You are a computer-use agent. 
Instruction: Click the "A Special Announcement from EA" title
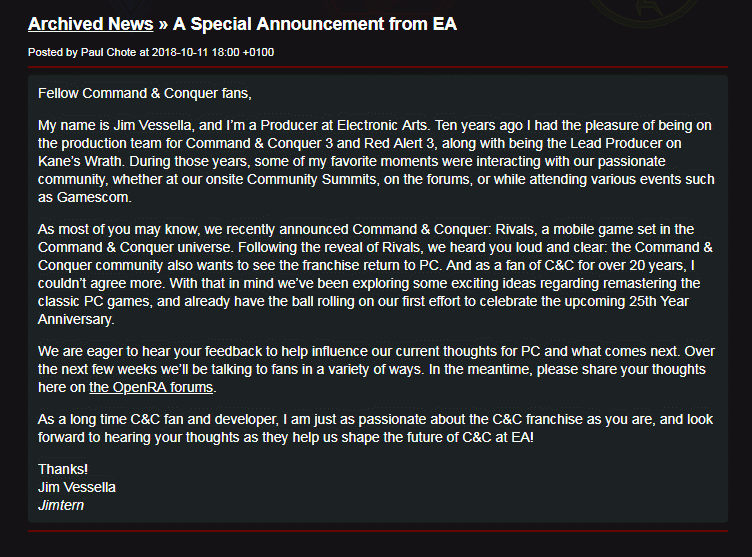pos(315,24)
